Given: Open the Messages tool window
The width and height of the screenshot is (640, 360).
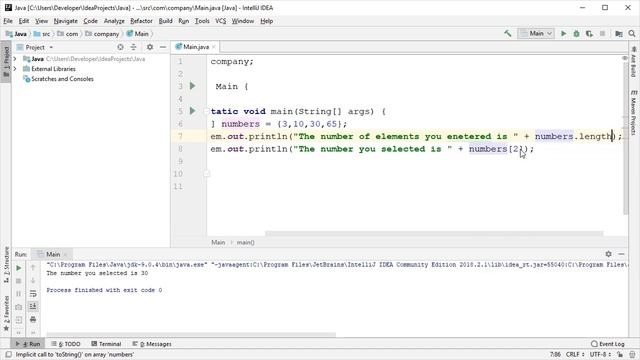Looking at the screenshot, I should [x=152, y=344].
